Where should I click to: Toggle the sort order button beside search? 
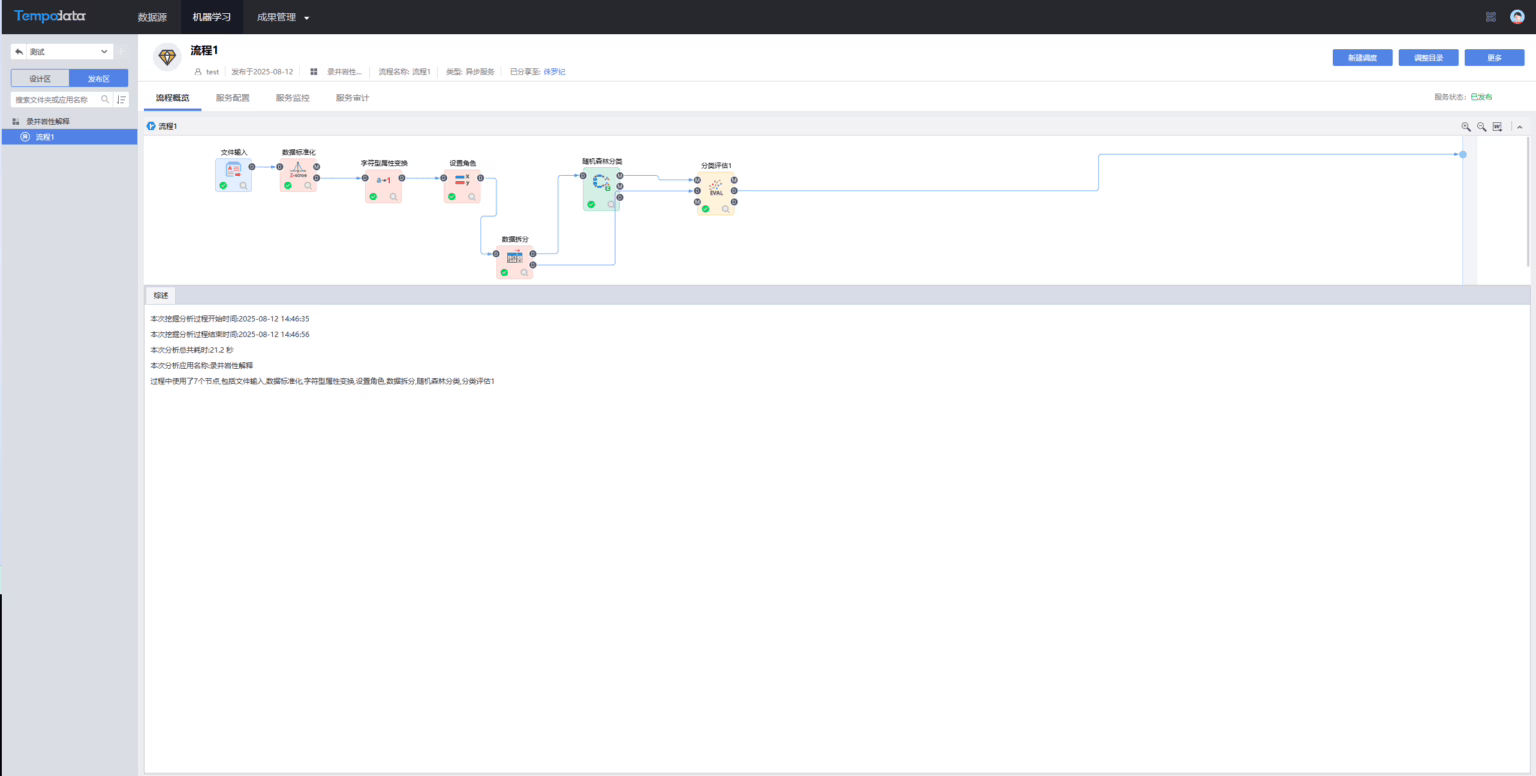(122, 99)
